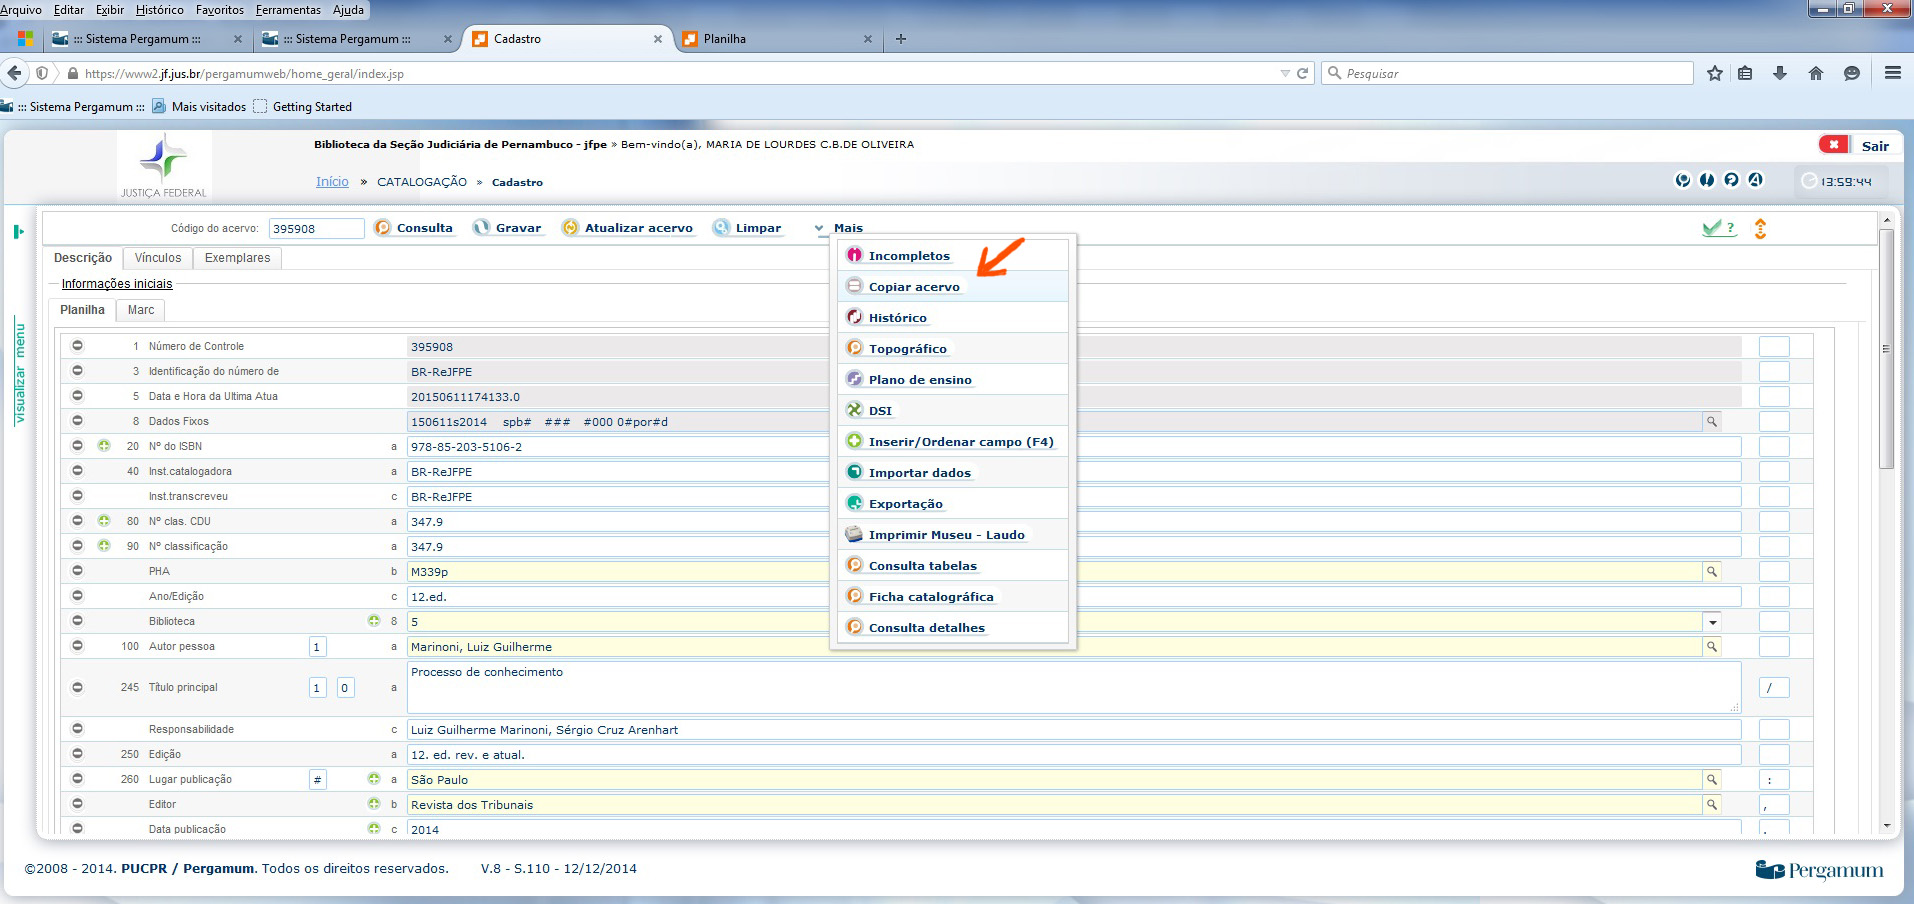Open the Biblioteca dropdown arrow
Viewport: 1914px width, 904px height.
(1712, 622)
